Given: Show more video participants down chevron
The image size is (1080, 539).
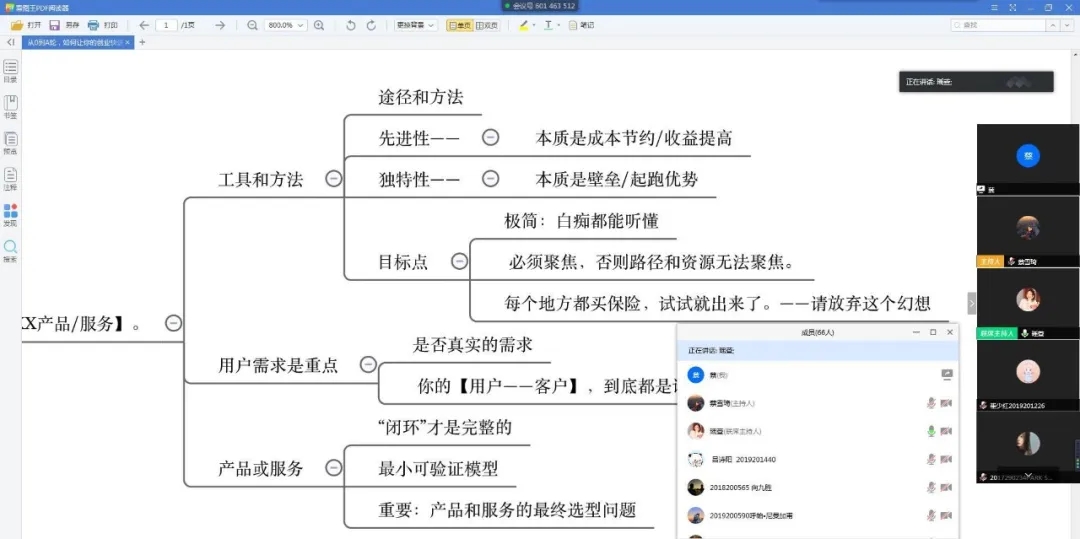Looking at the screenshot, I should (1028, 475).
